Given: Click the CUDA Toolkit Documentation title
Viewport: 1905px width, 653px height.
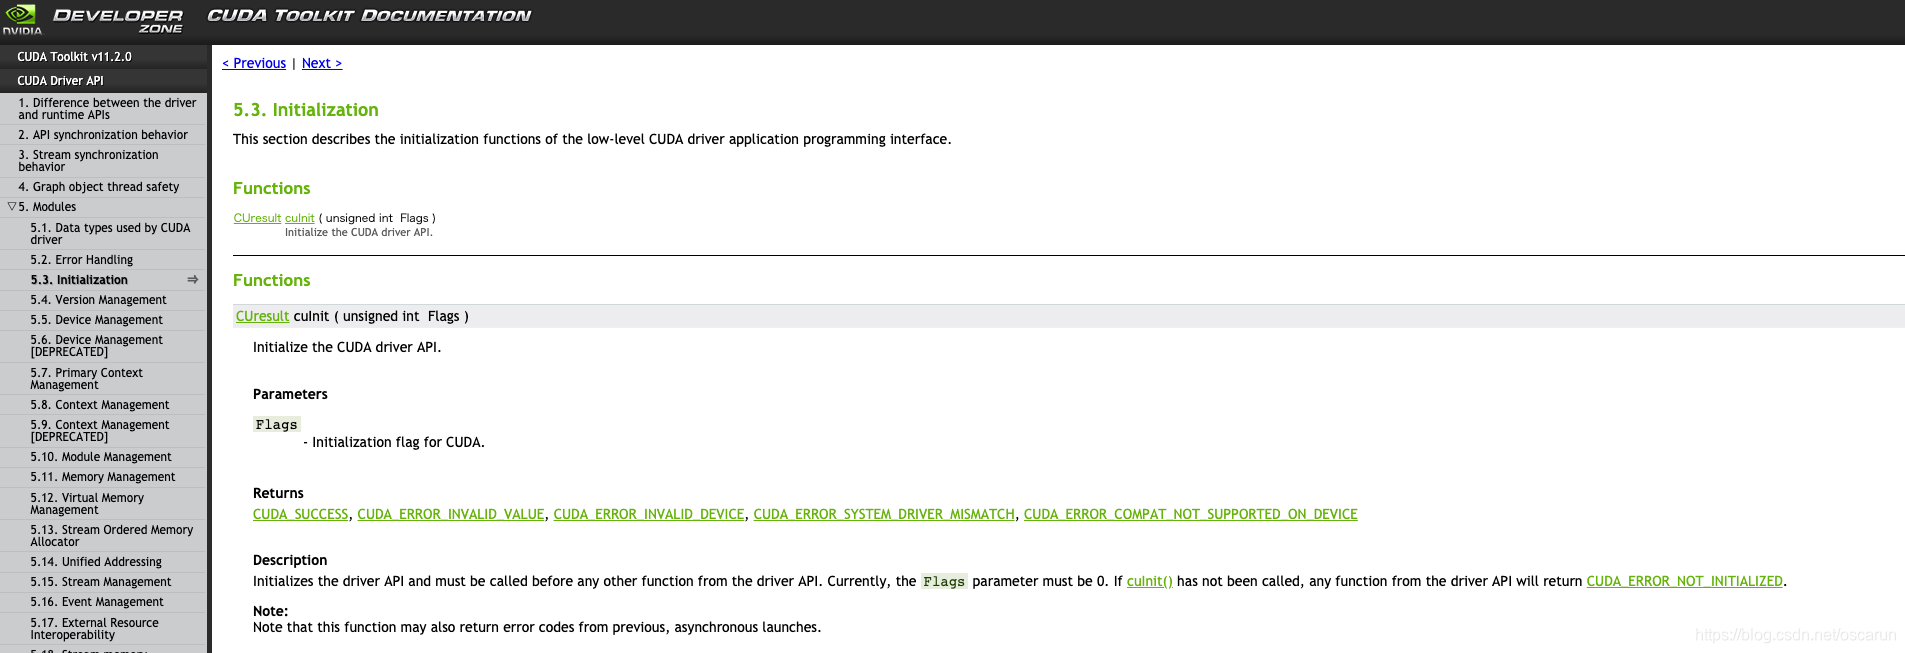Looking at the screenshot, I should (369, 16).
